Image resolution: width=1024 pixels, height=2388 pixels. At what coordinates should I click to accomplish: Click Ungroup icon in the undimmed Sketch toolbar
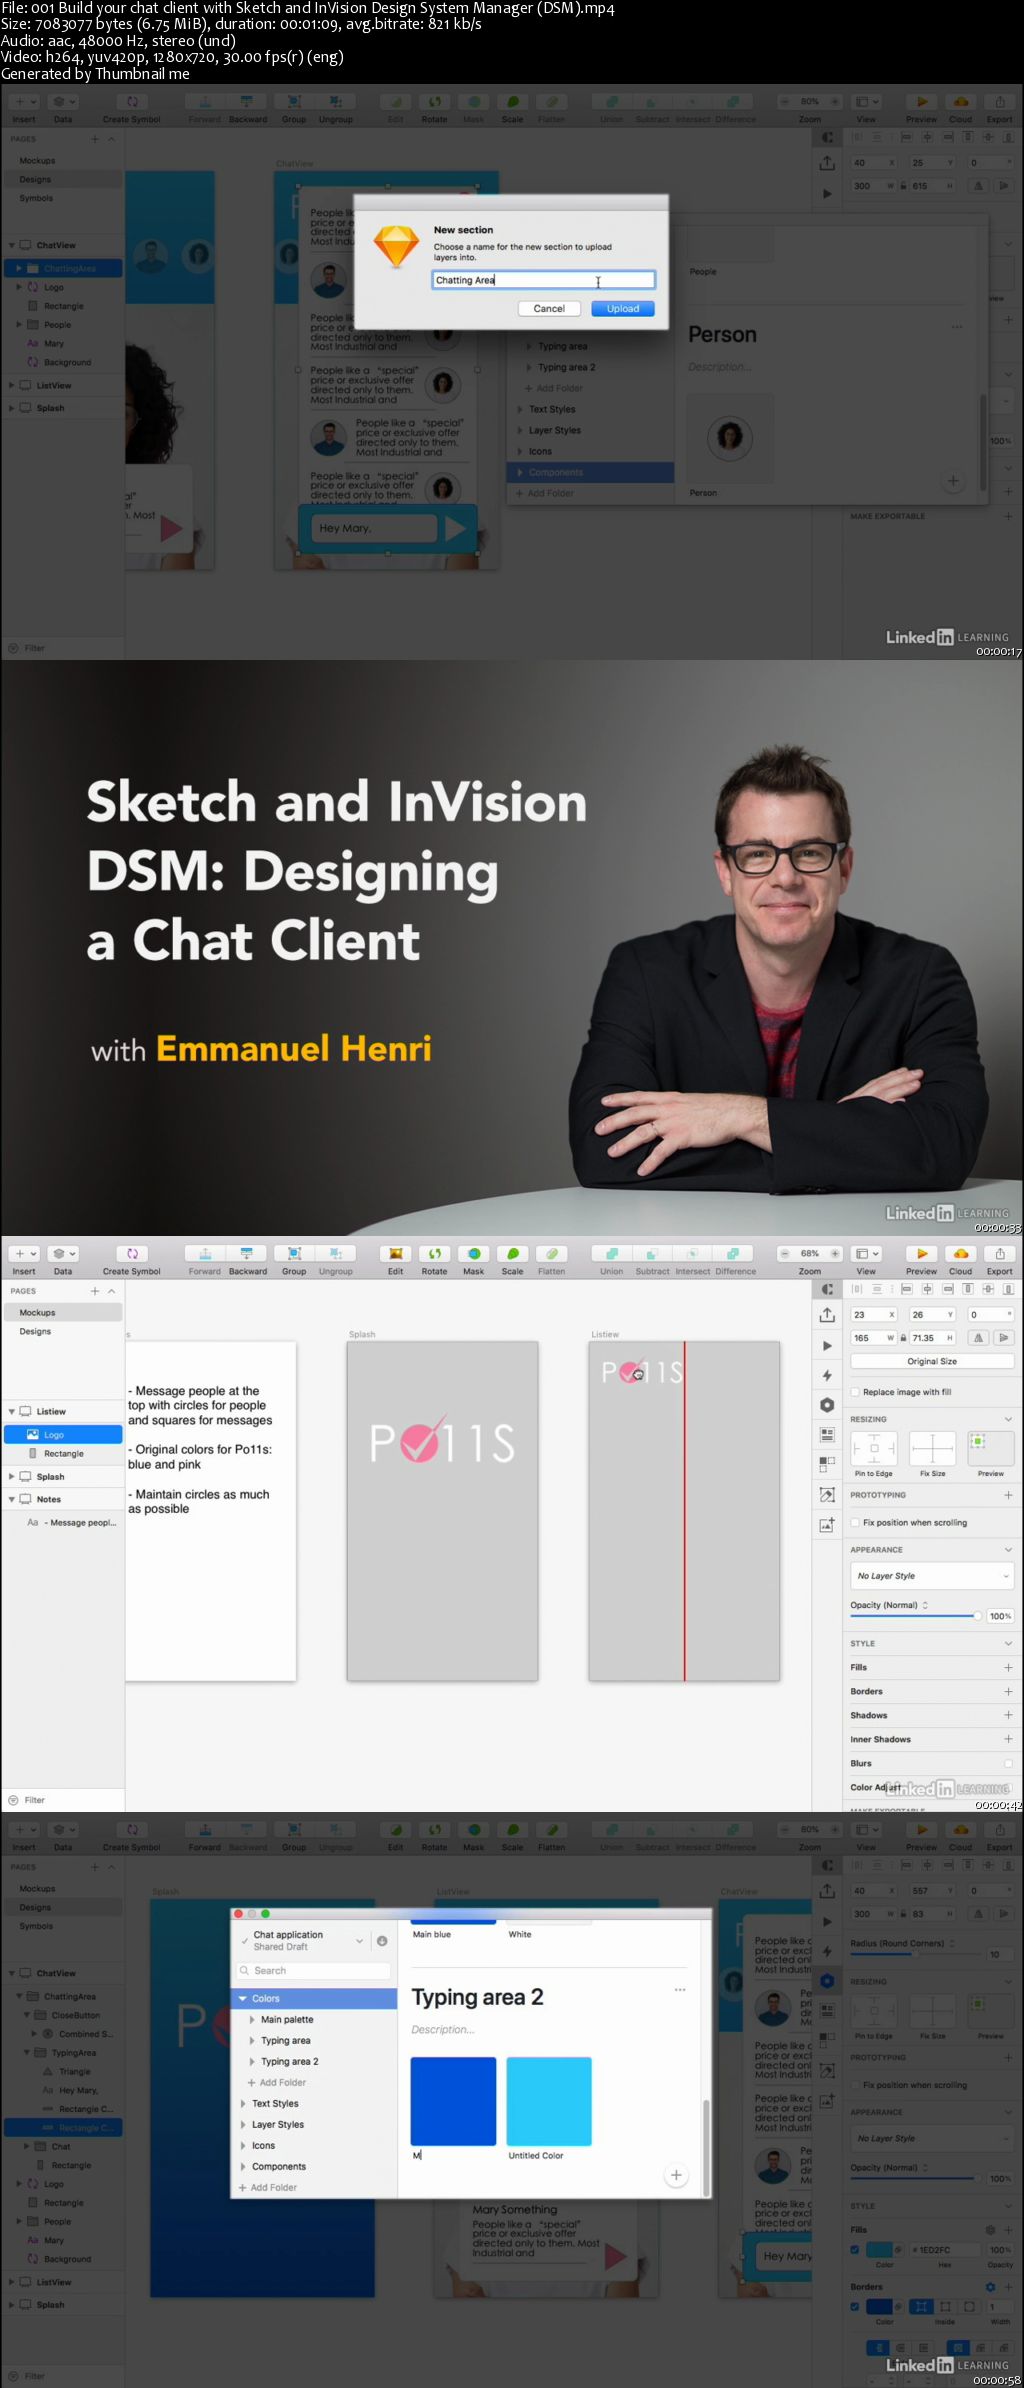pyautogui.click(x=336, y=1253)
